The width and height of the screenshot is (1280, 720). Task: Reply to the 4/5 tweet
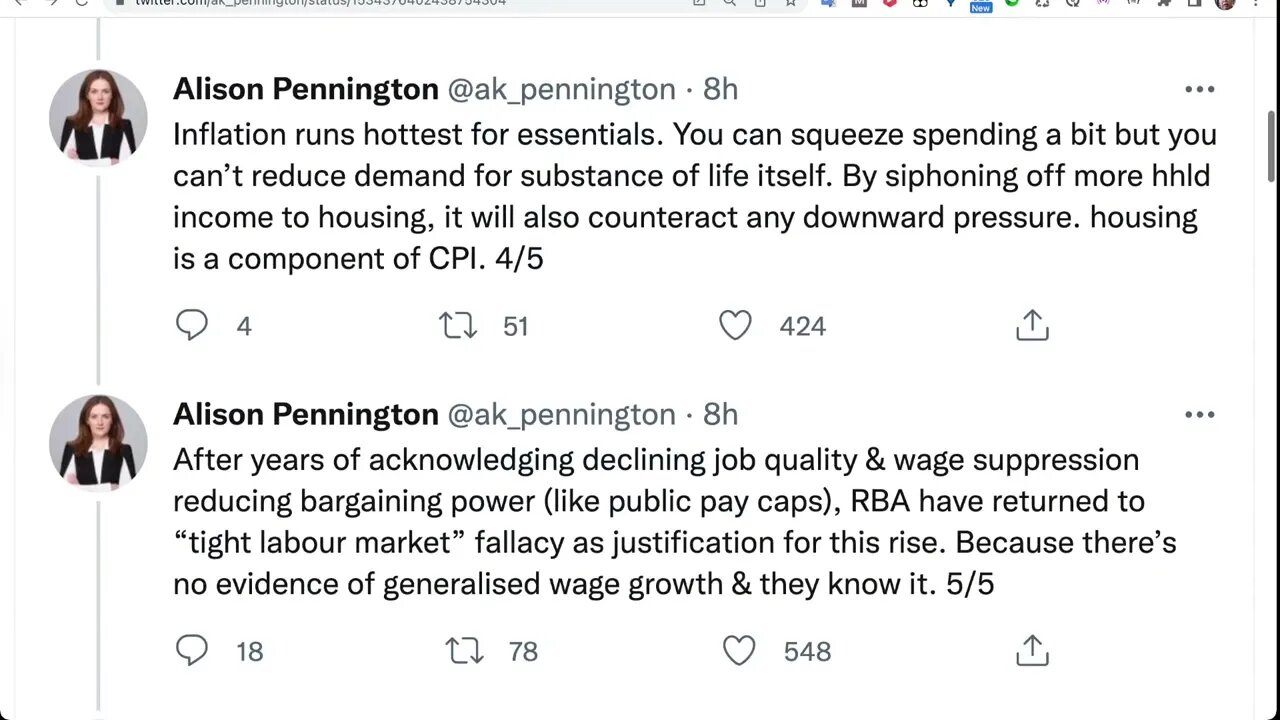tap(192, 326)
